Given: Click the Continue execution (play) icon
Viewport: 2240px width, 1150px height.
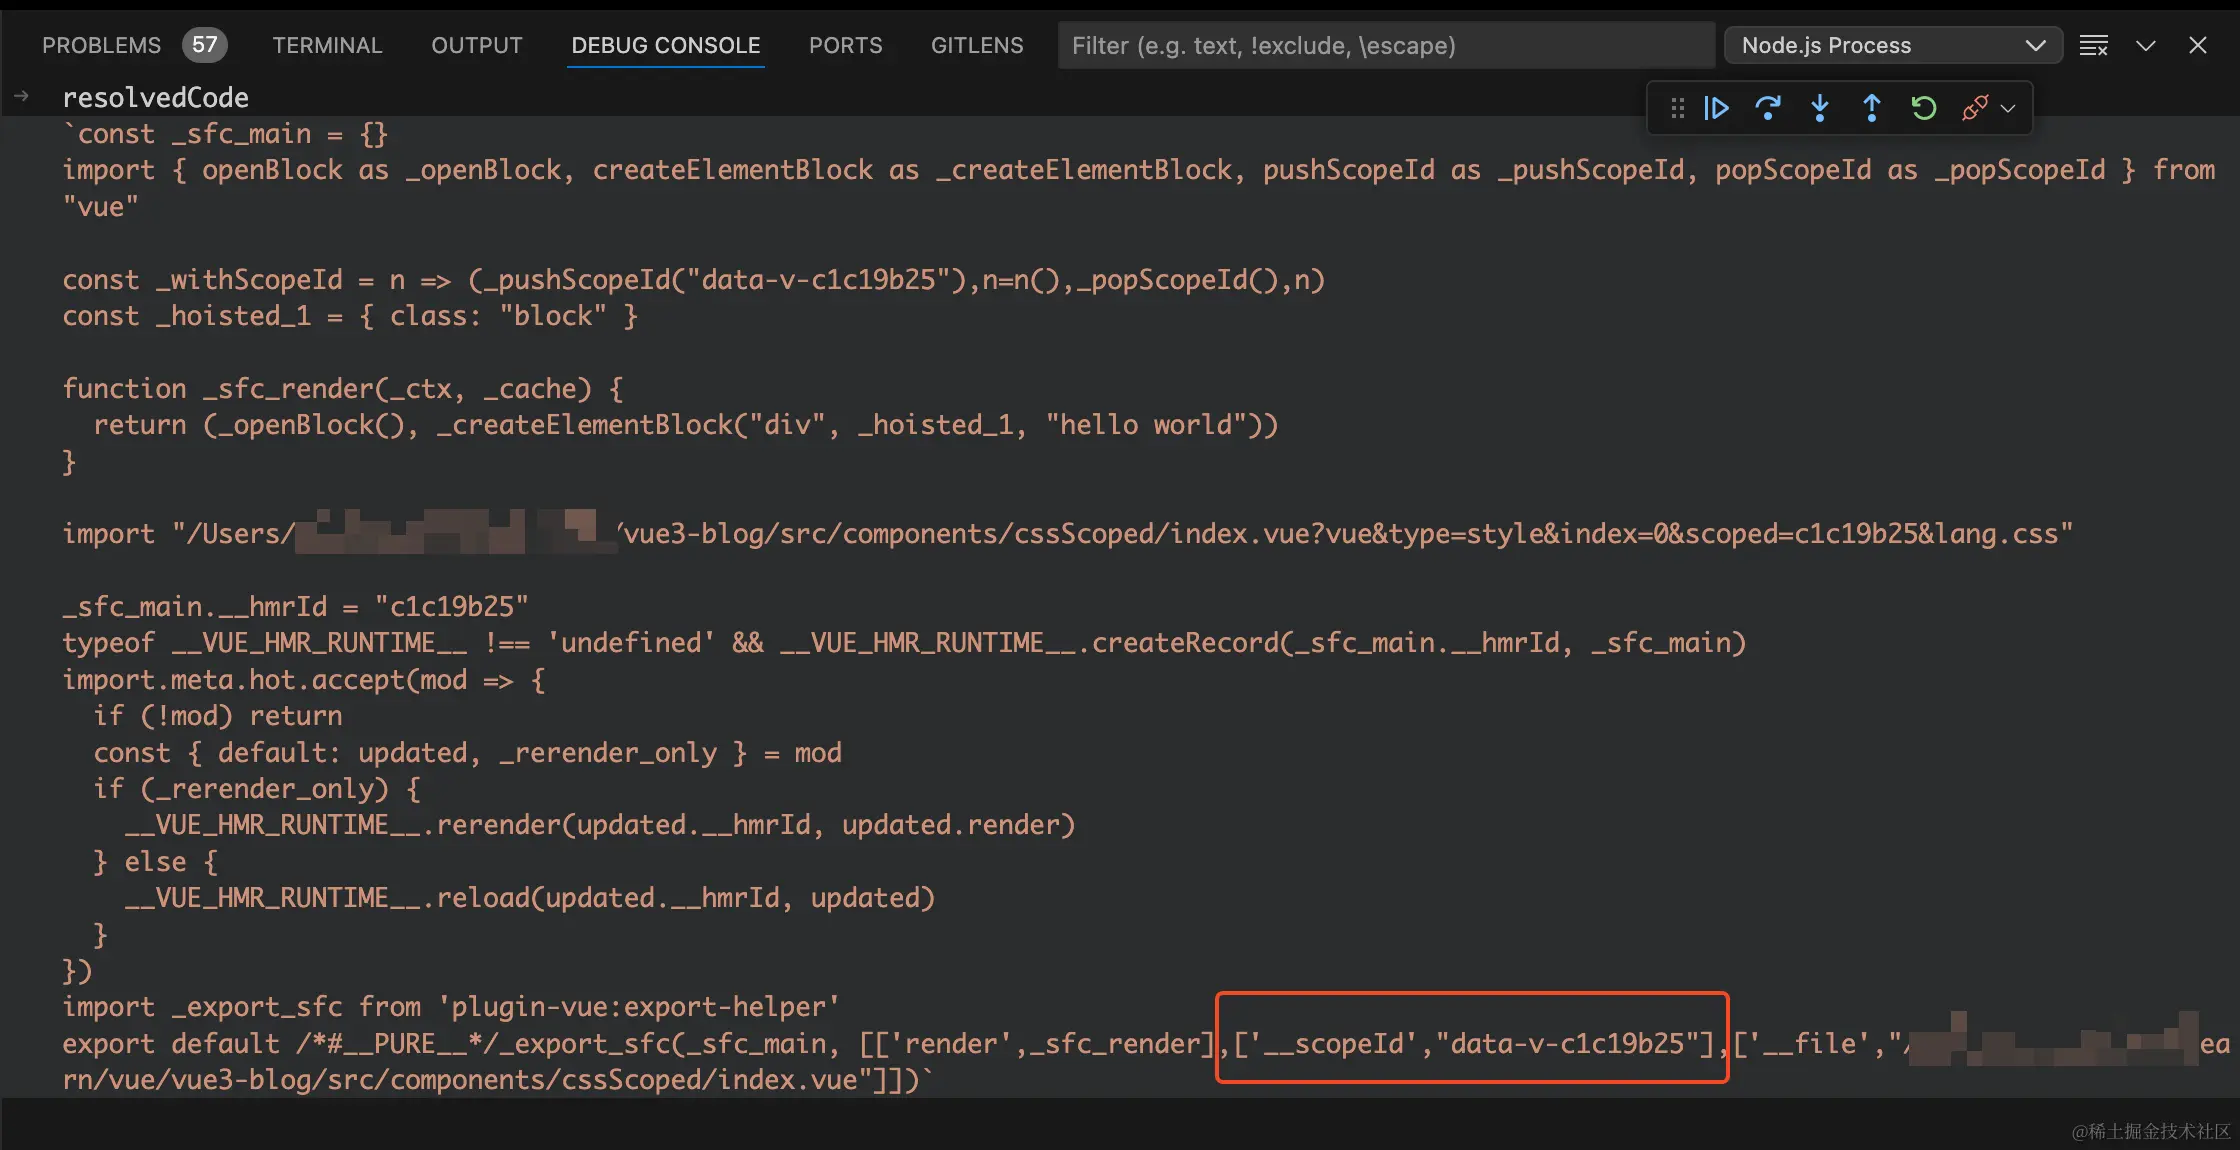Looking at the screenshot, I should pos(1718,106).
